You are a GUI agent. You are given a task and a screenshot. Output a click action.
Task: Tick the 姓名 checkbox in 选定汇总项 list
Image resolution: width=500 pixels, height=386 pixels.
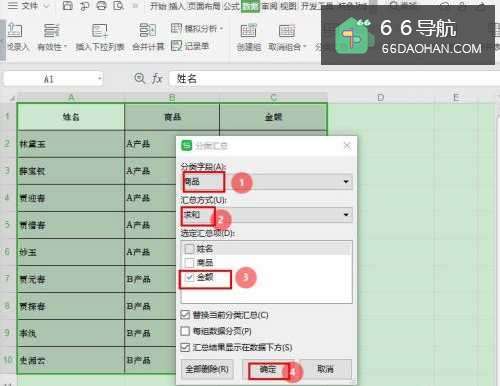point(189,249)
